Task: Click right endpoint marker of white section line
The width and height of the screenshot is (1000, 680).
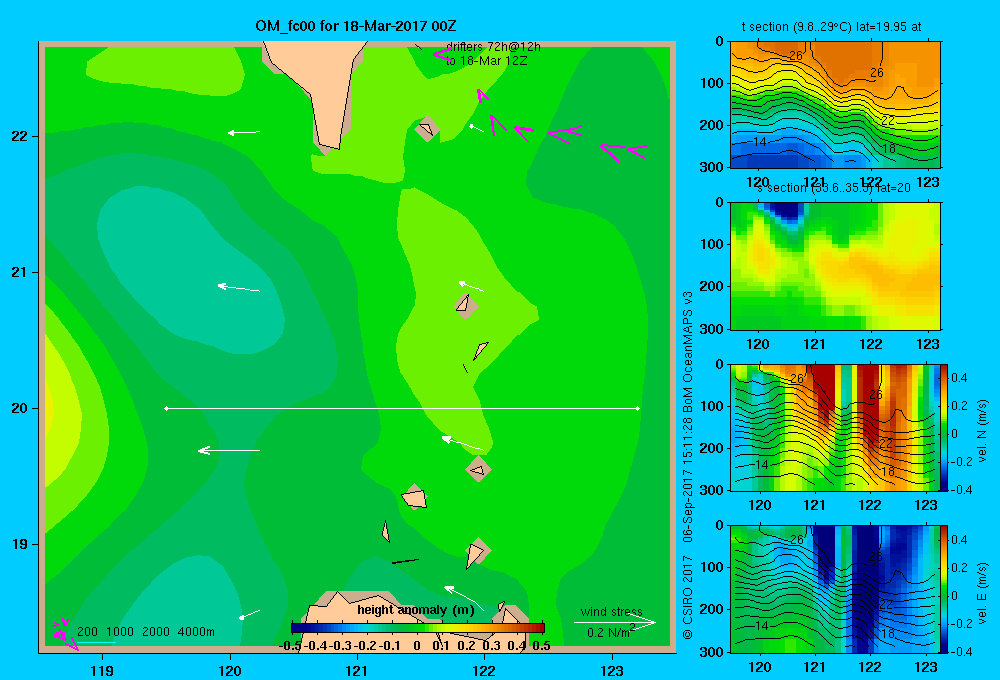Action: (638, 408)
